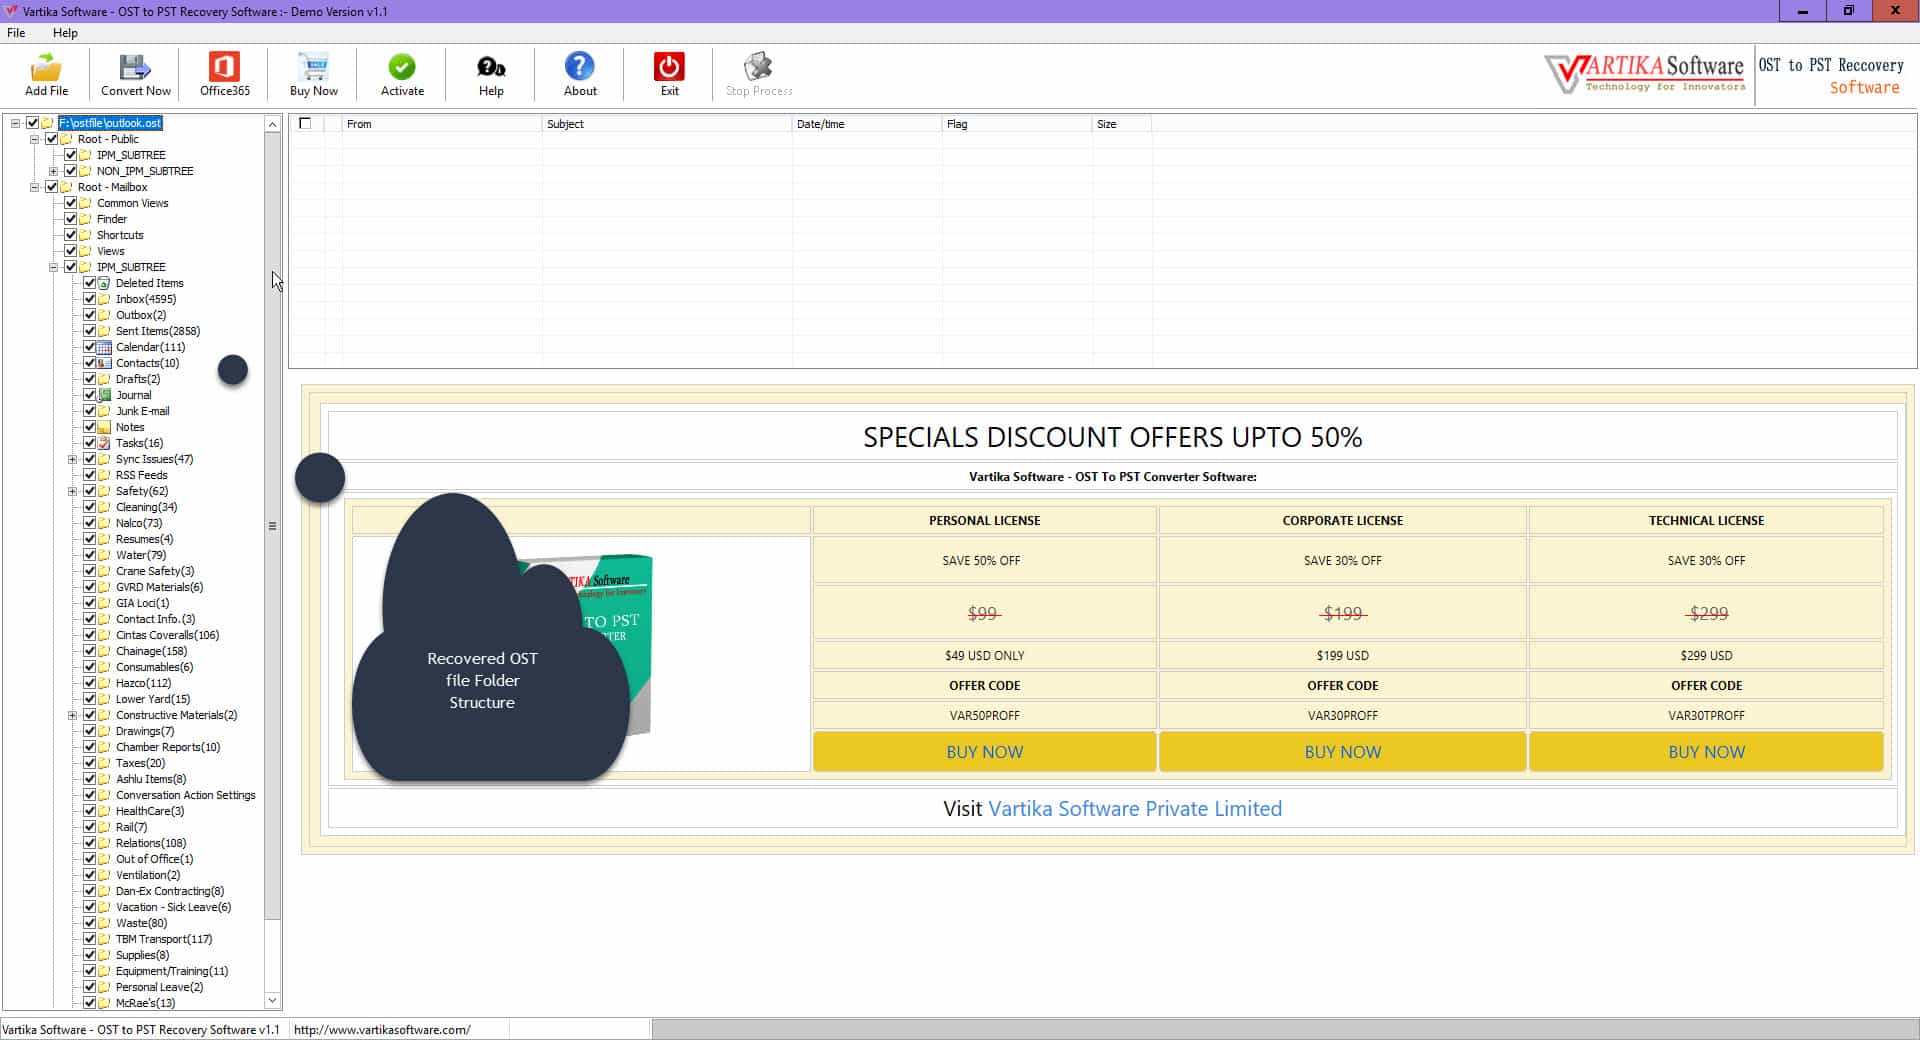Open Help from the toolbar icon
Screen dimensions: 1920x1040
491,67
